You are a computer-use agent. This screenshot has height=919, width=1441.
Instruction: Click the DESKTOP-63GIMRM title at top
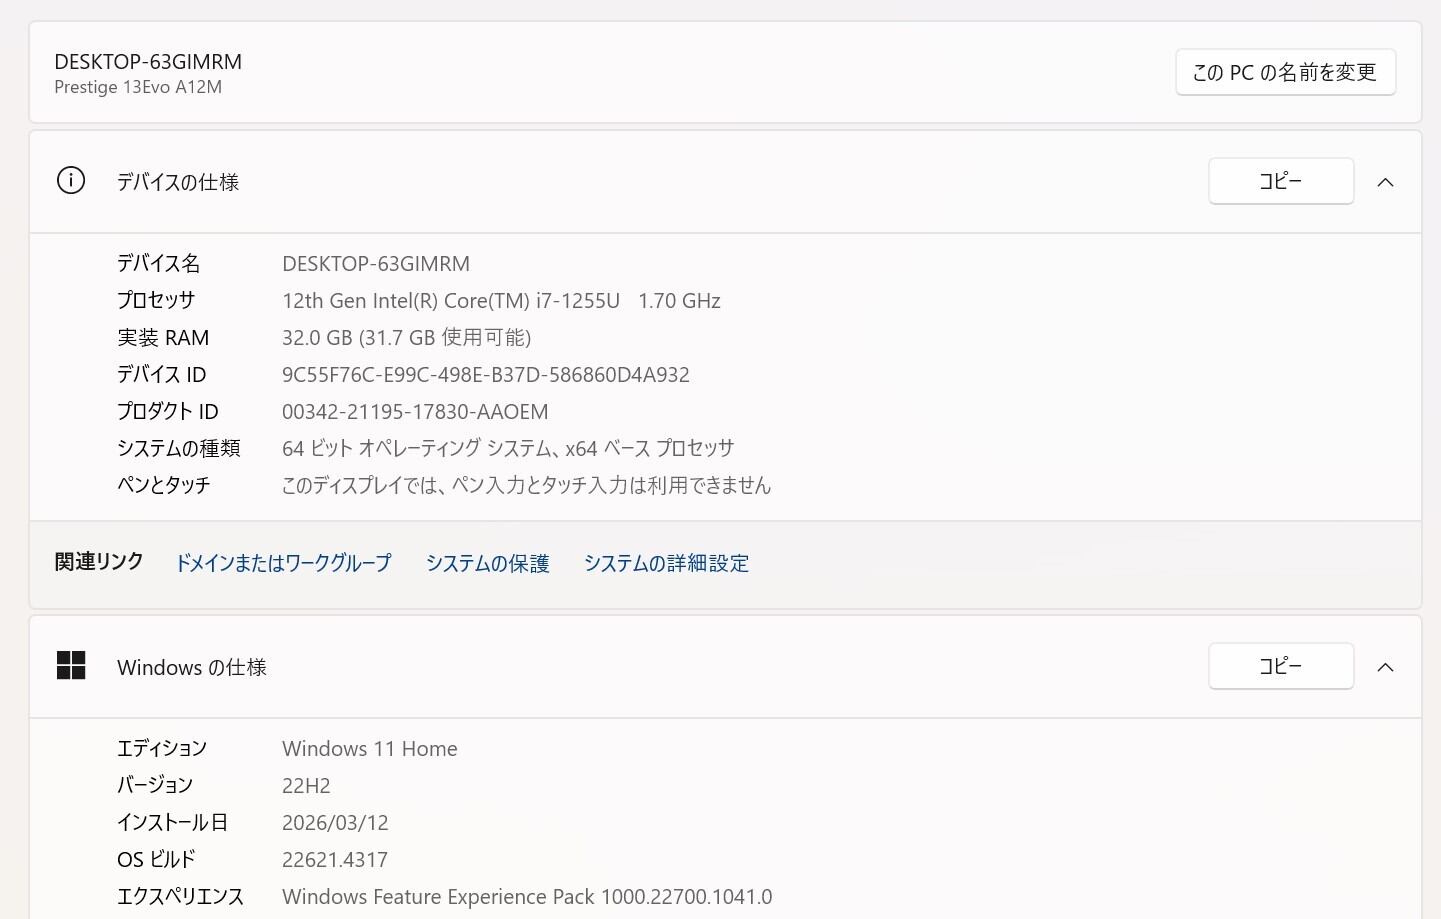[x=148, y=62]
